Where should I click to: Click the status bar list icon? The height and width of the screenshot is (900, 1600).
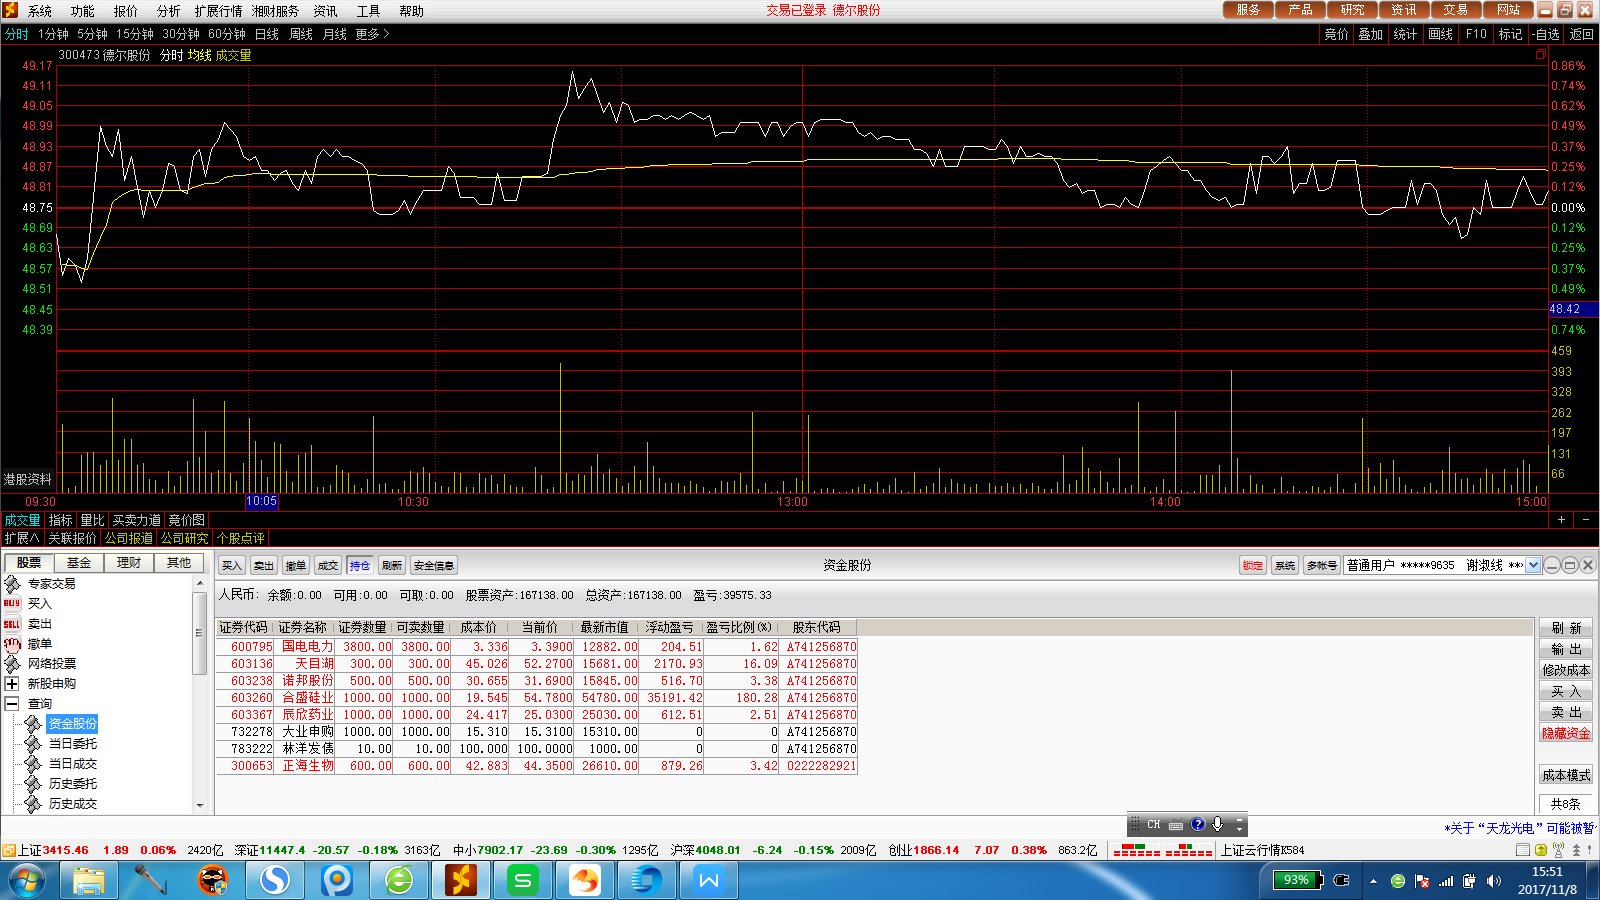pyautogui.click(x=1523, y=850)
